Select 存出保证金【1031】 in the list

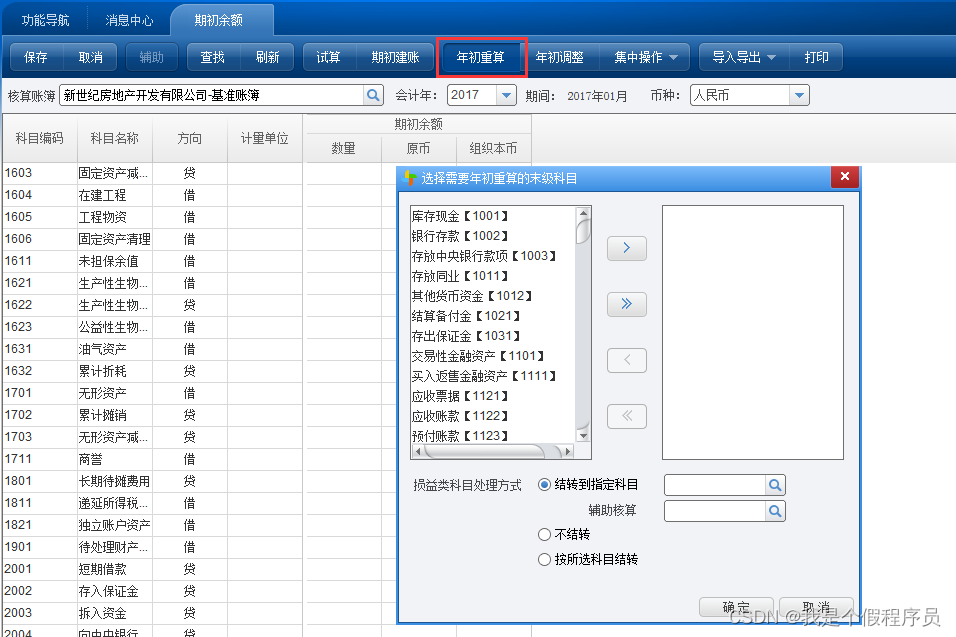(x=466, y=336)
